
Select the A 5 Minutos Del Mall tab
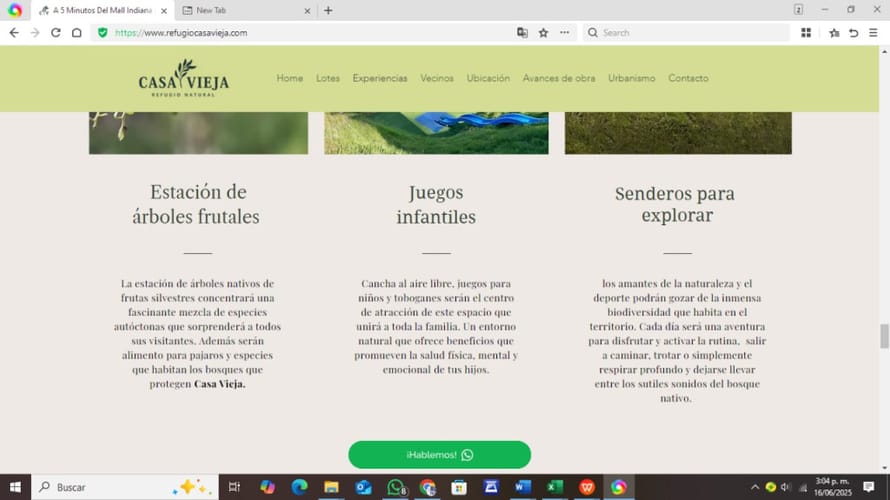(103, 10)
